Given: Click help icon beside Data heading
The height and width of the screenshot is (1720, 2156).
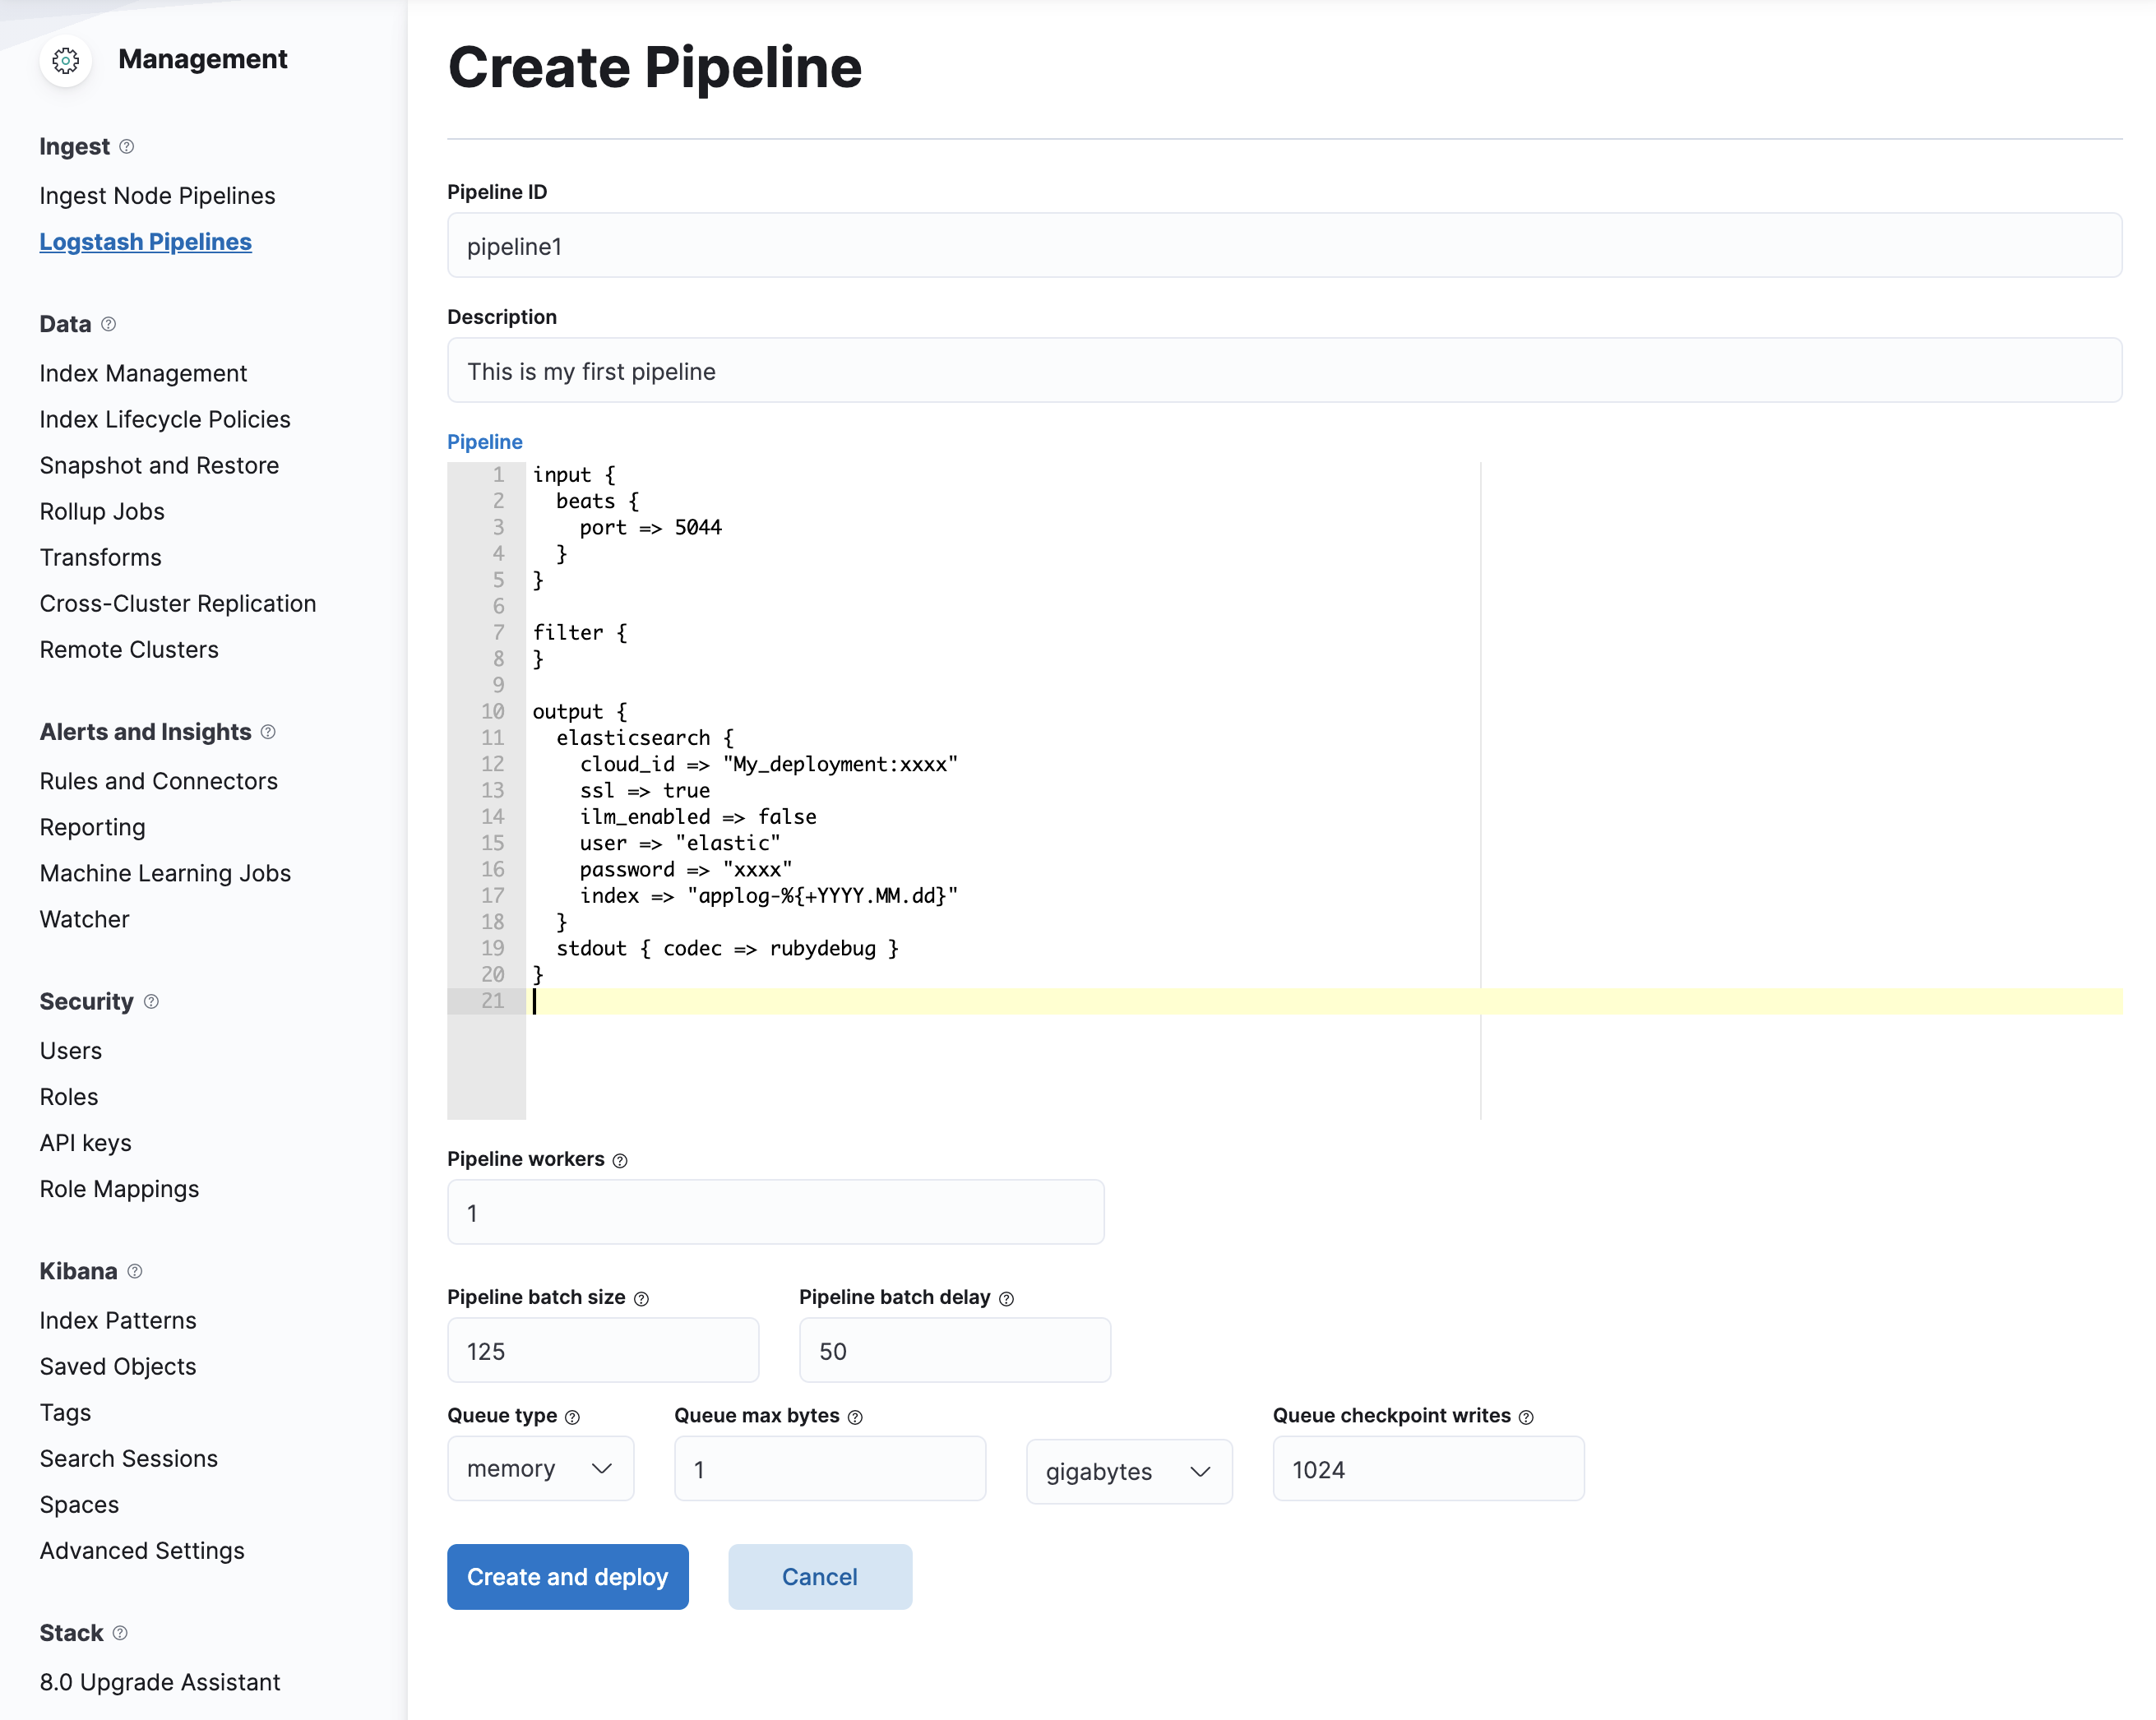Looking at the screenshot, I should pos(109,324).
